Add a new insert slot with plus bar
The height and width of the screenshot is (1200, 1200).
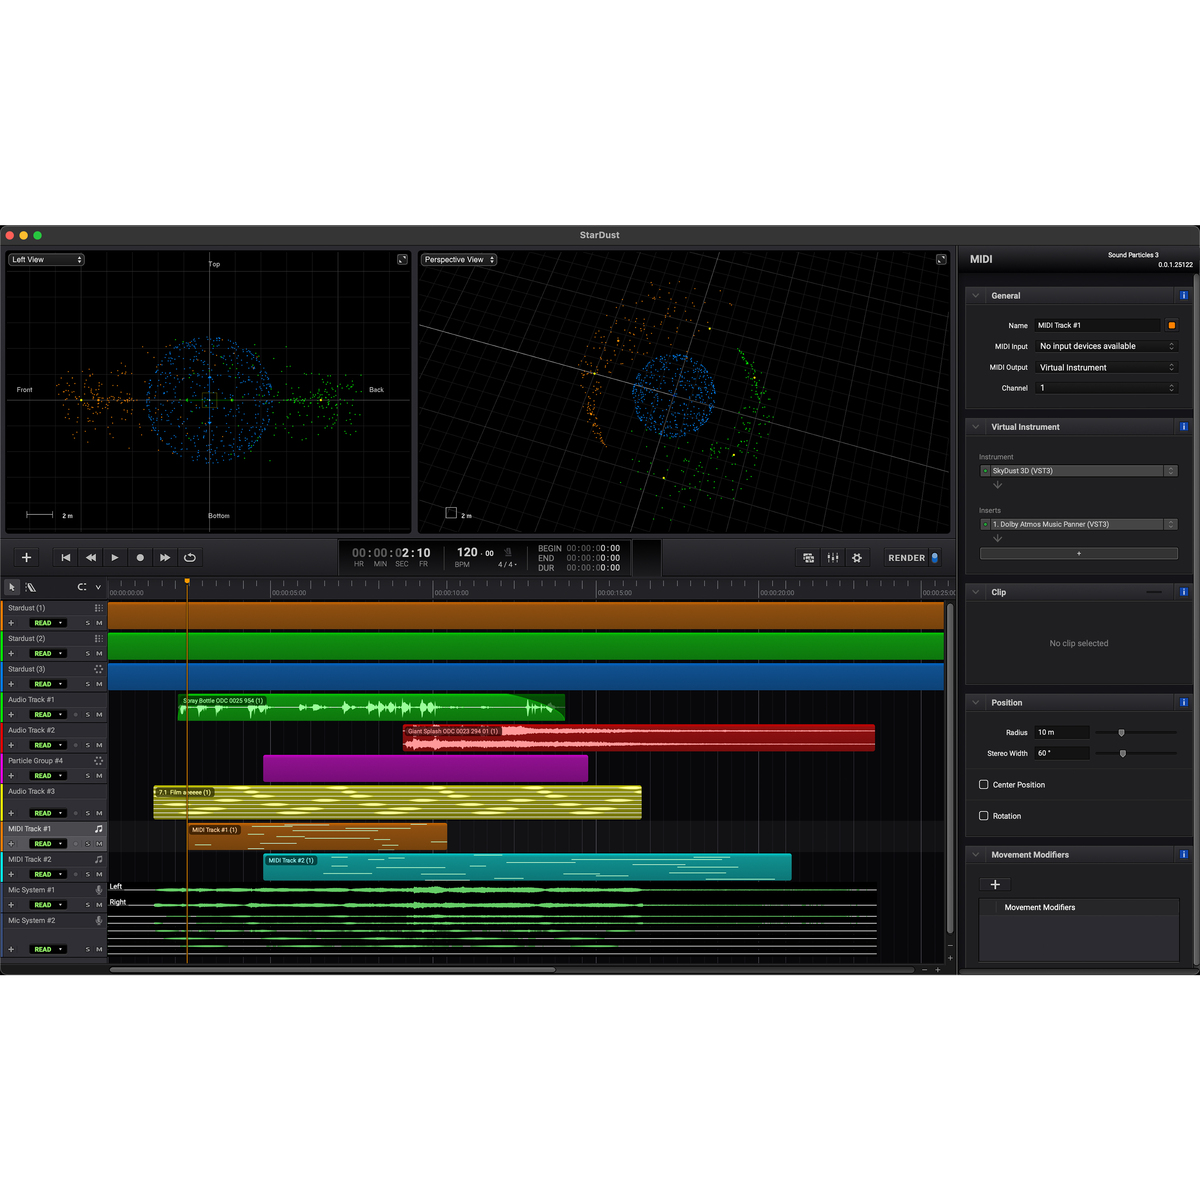(1079, 553)
